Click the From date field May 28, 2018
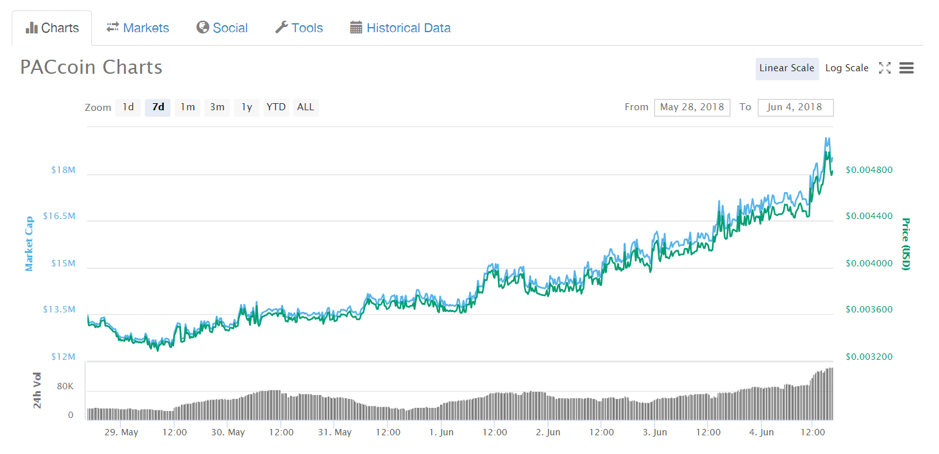The width and height of the screenshot is (939, 454). point(692,107)
